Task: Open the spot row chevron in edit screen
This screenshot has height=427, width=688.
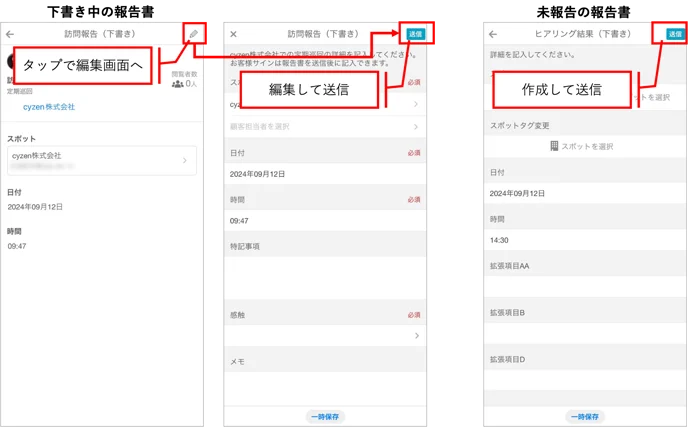Action: coord(416,104)
